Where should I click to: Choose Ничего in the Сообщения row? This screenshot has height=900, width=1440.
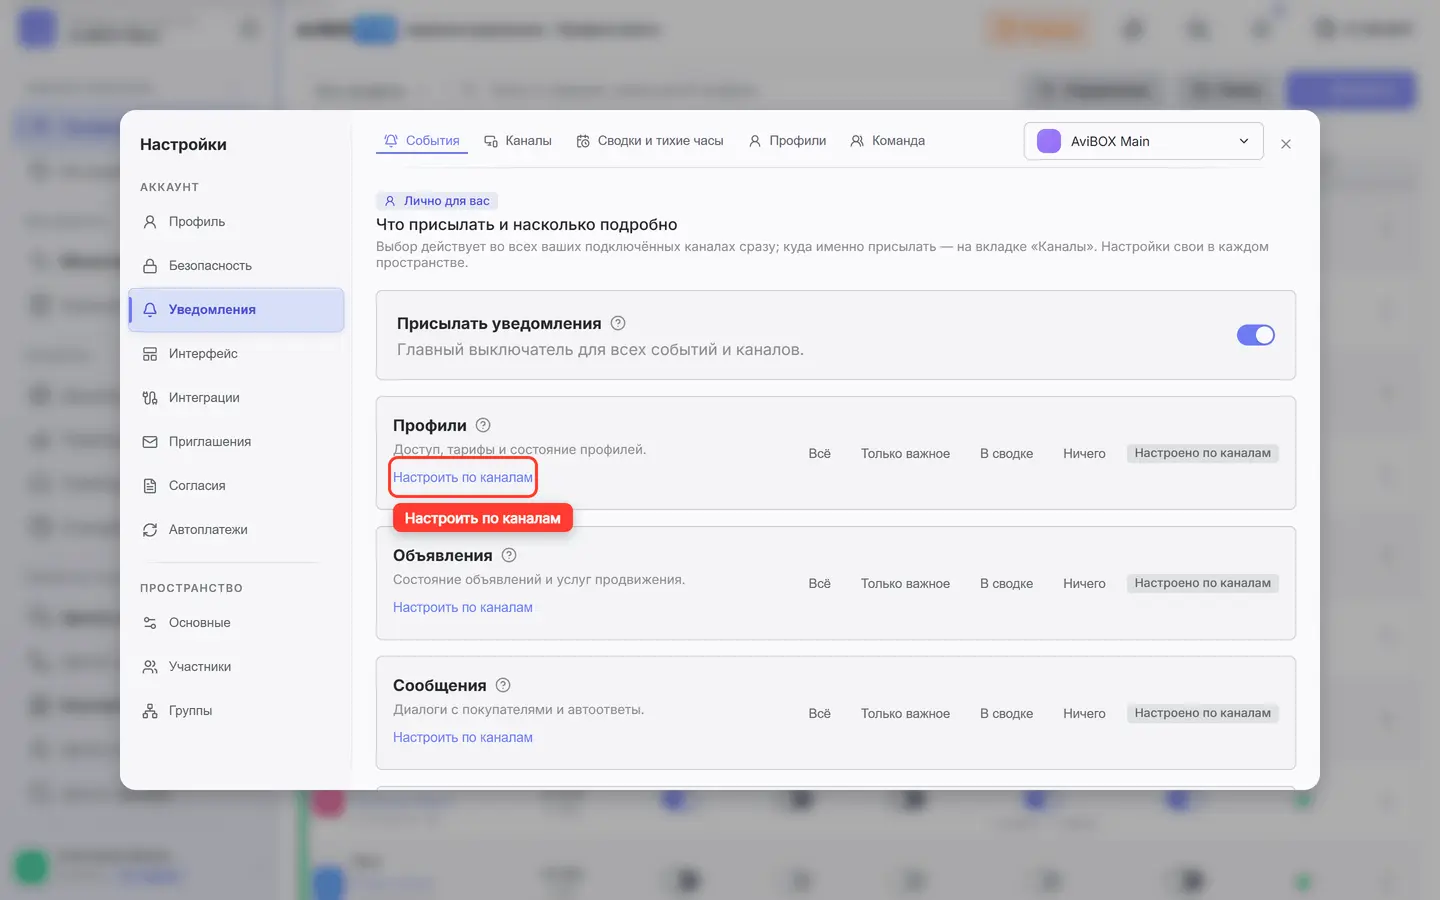[1084, 713]
